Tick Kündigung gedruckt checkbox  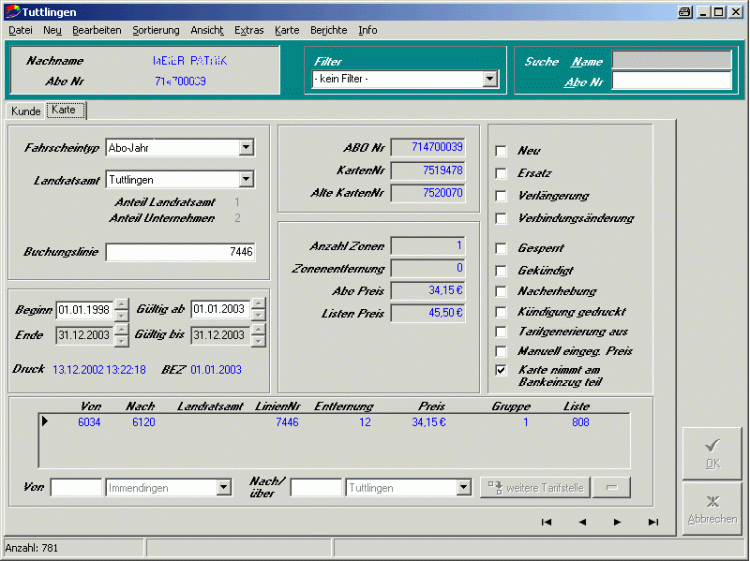click(x=501, y=312)
